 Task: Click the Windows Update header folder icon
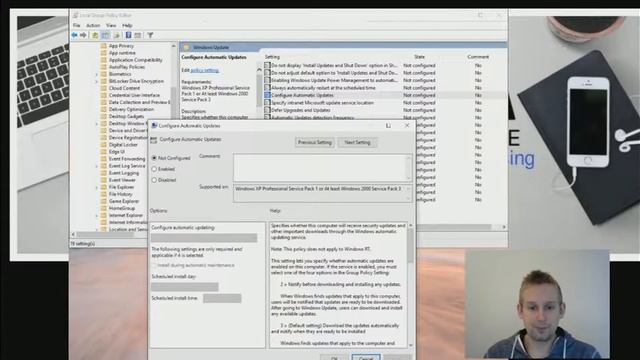[187, 47]
